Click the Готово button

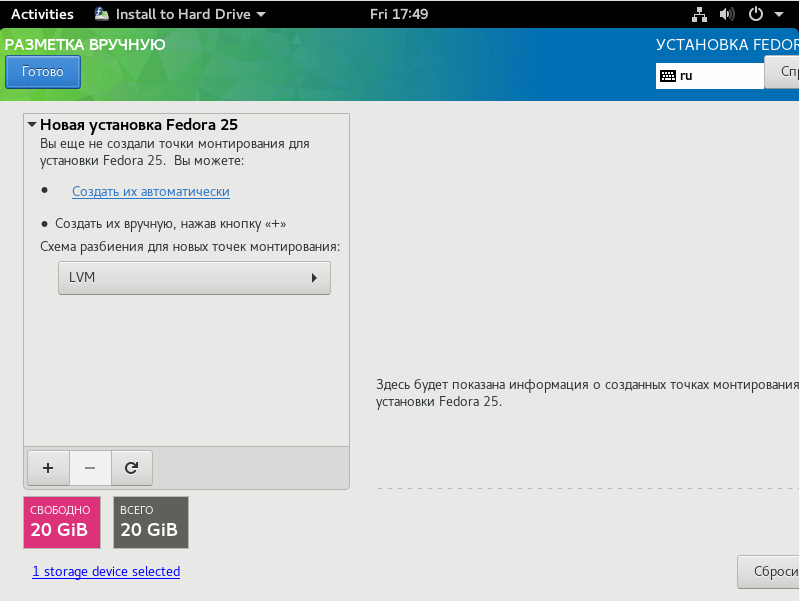pyautogui.click(x=43, y=72)
